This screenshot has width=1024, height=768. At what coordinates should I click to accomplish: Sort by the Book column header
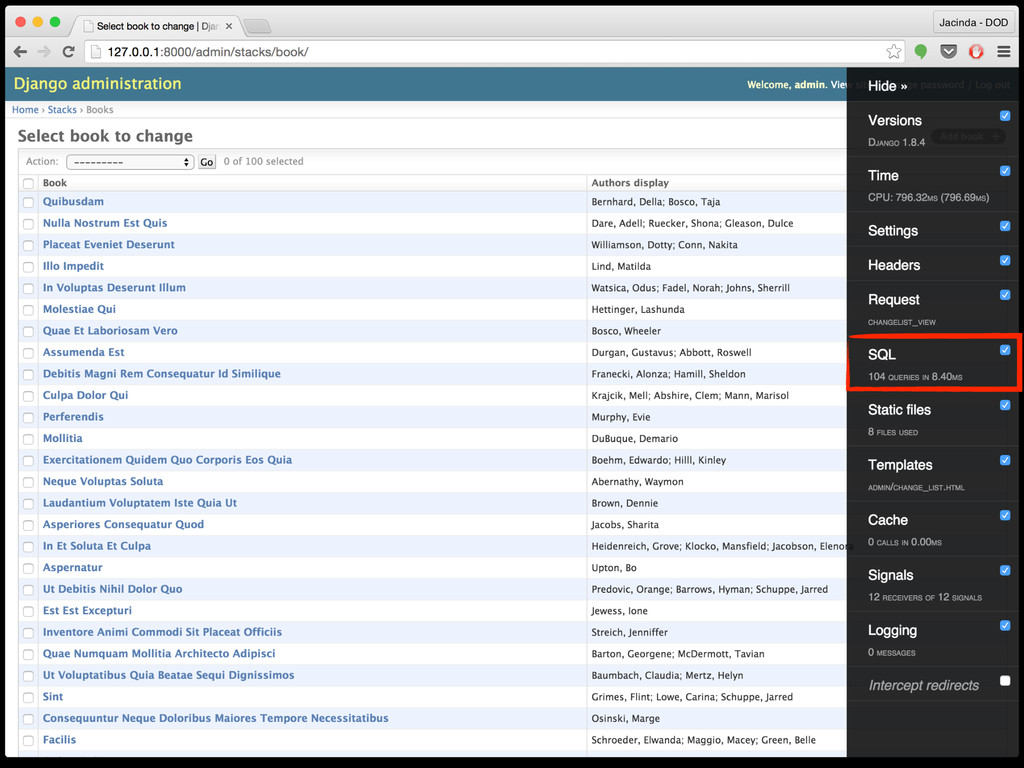(55, 183)
